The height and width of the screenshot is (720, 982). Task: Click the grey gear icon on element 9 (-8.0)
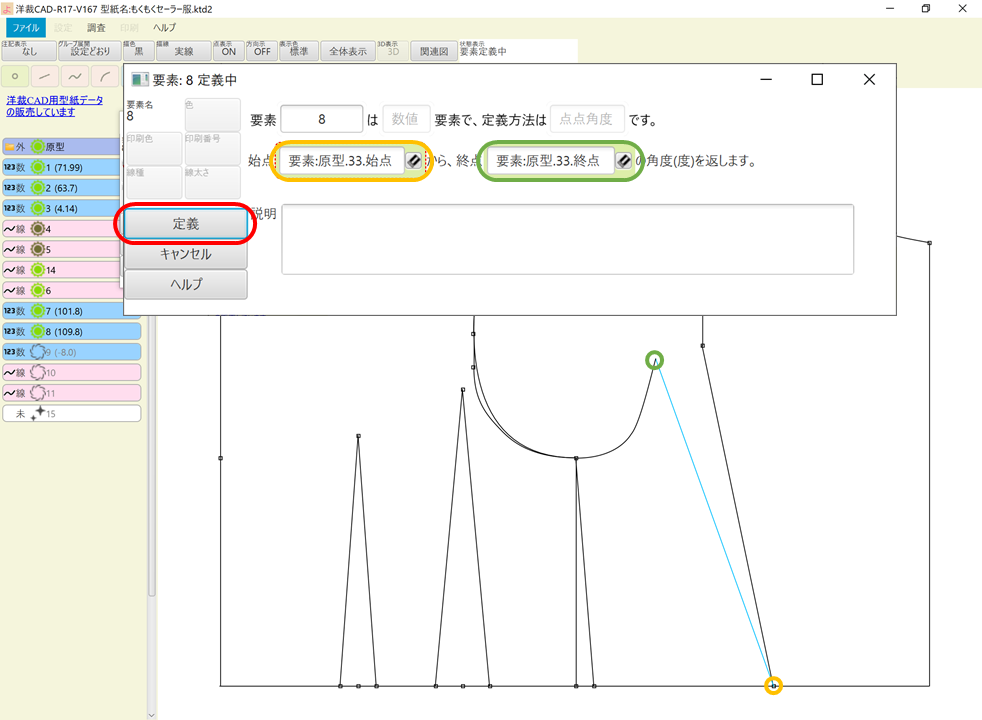[x=38, y=352]
